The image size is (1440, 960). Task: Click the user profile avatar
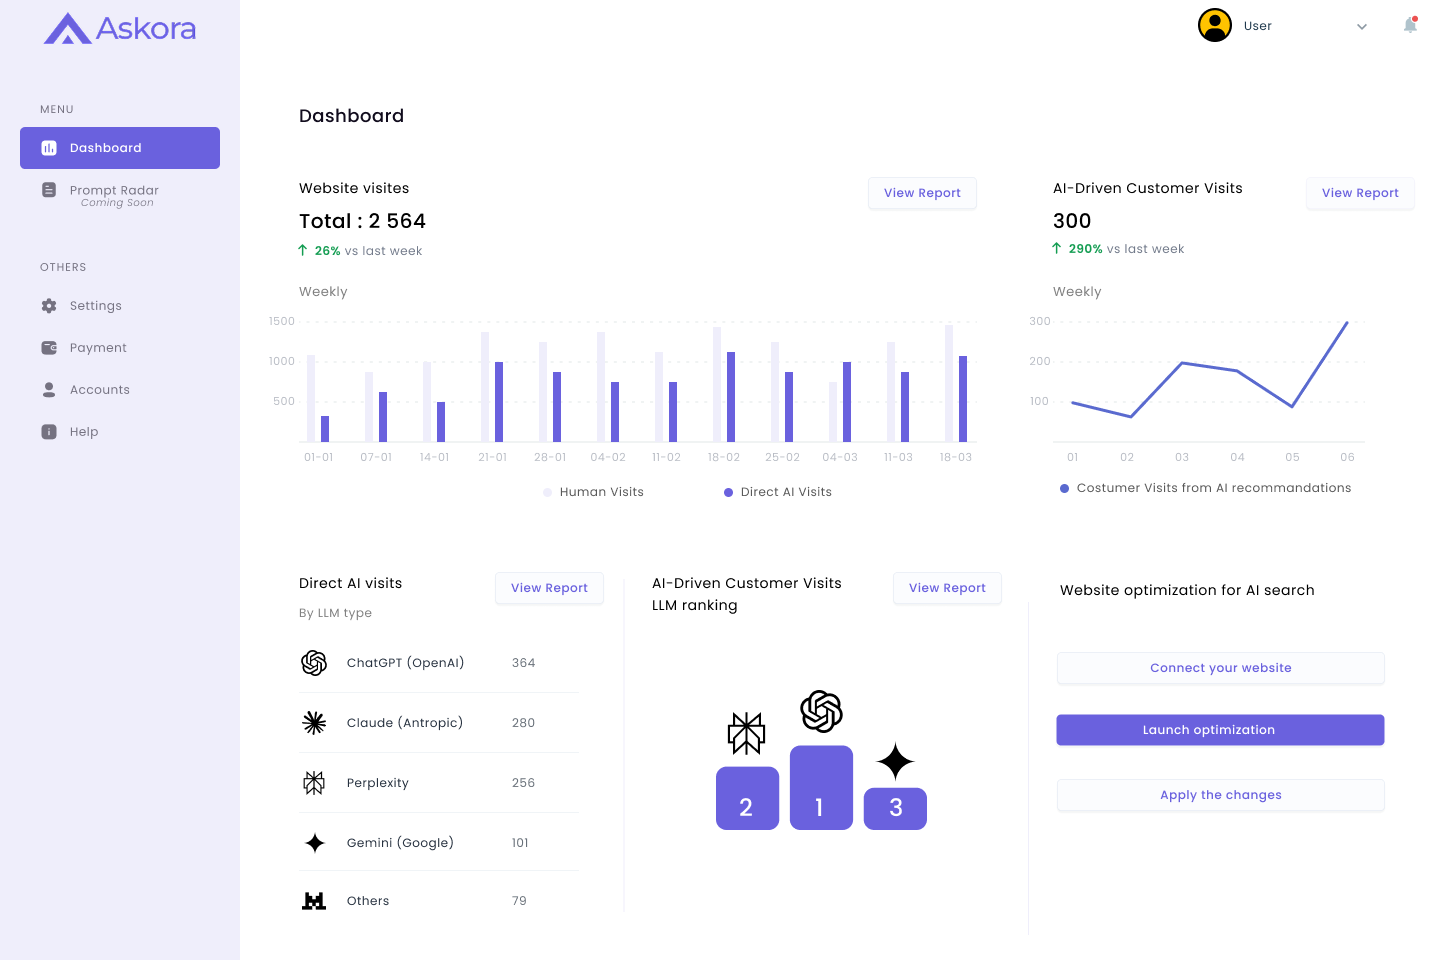point(1215,25)
